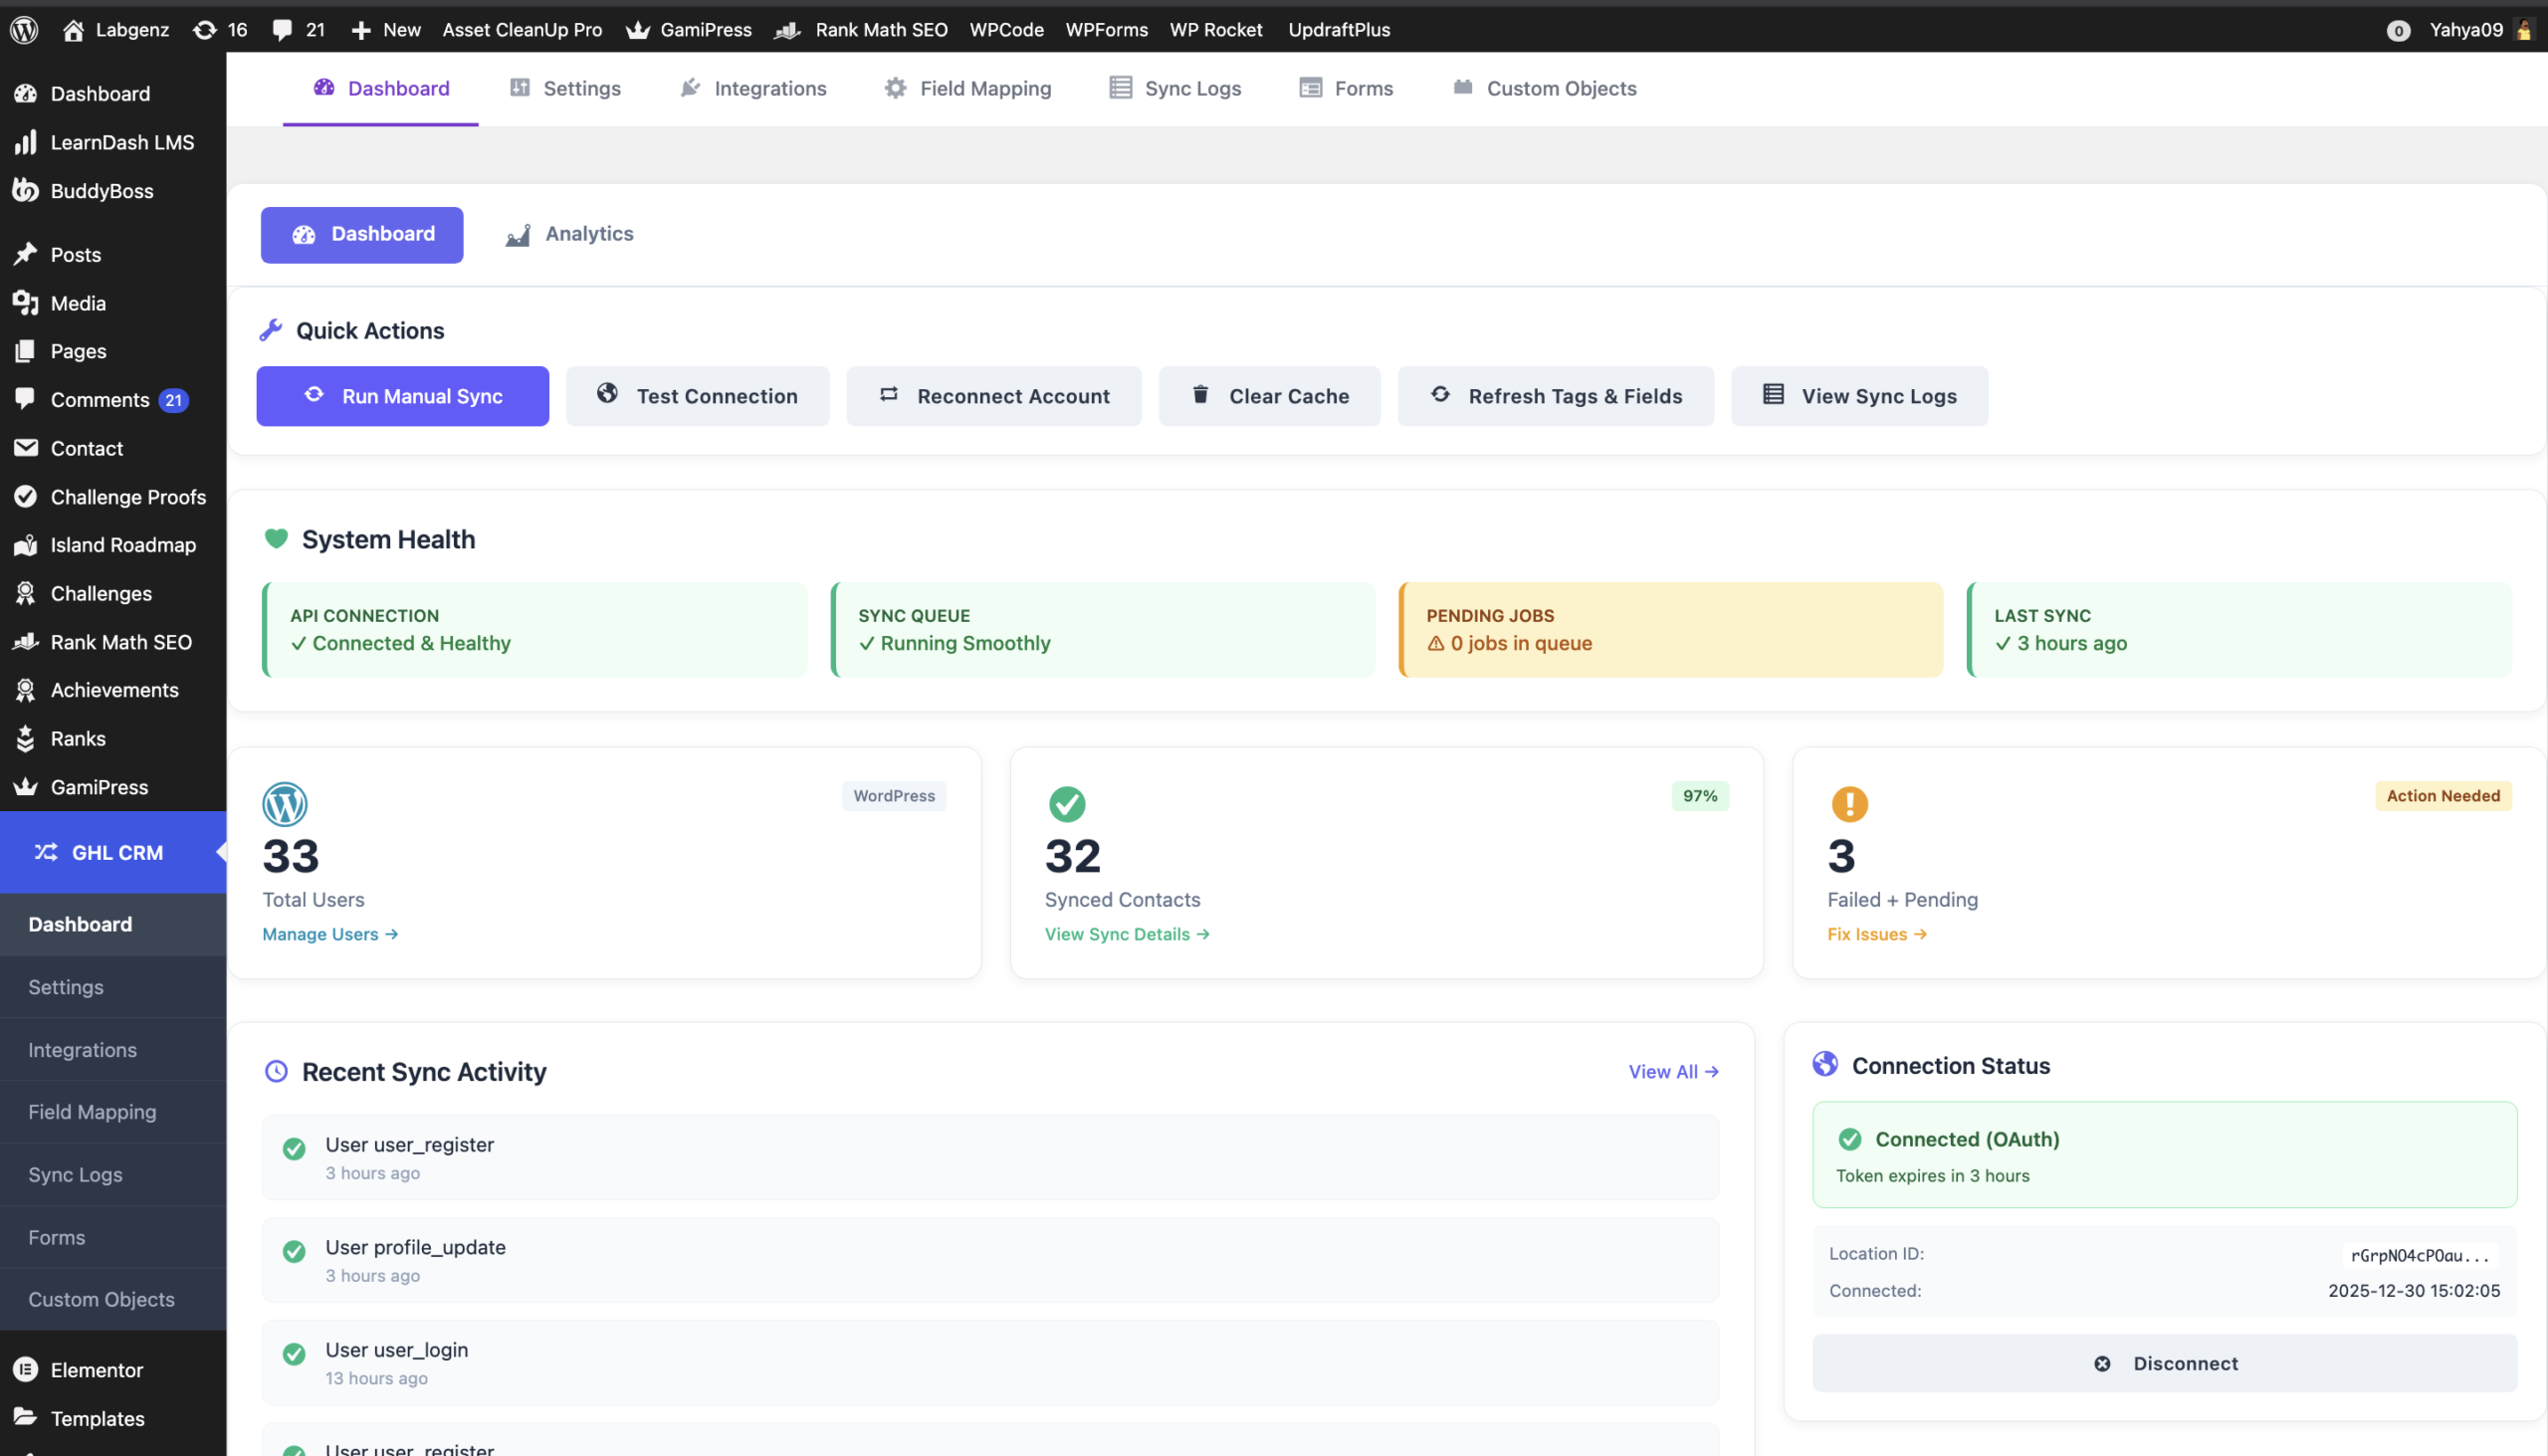The image size is (2548, 1456).
Task: Open View All recent sync activity
Action: click(1673, 1071)
